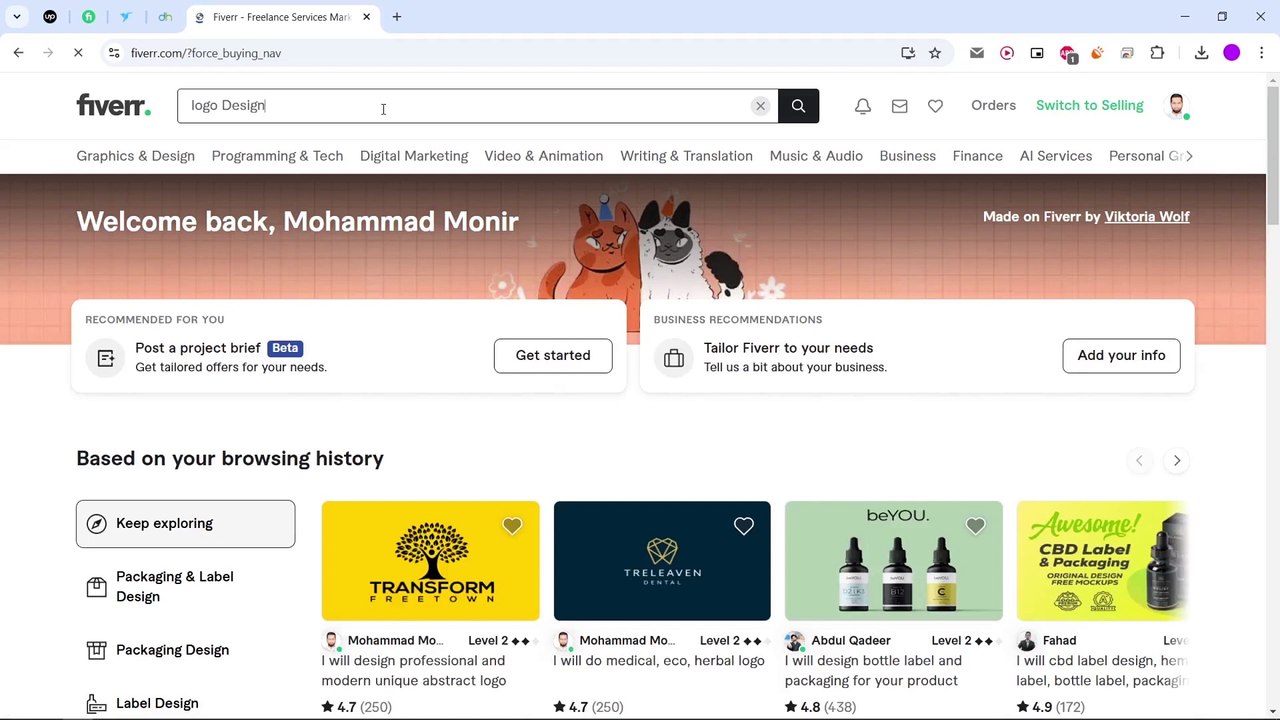Open AI Services category
This screenshot has width=1280, height=720.
1056,156
